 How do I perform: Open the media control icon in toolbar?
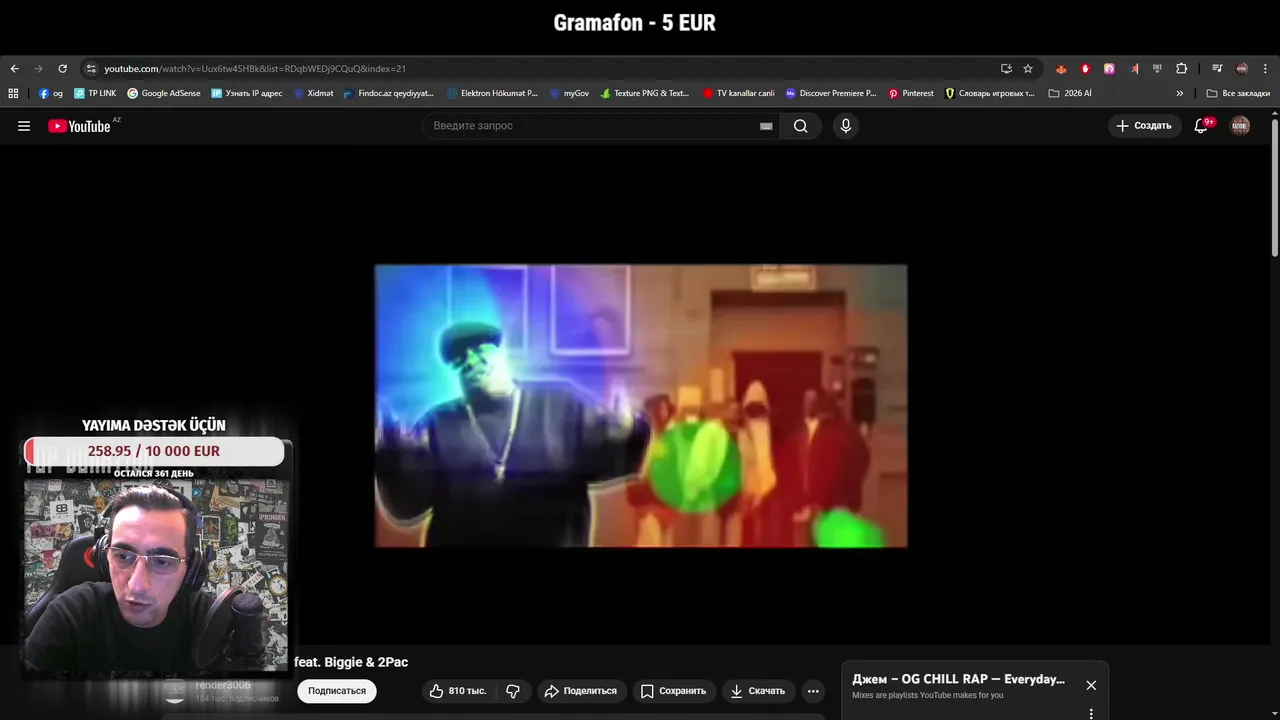point(1217,69)
